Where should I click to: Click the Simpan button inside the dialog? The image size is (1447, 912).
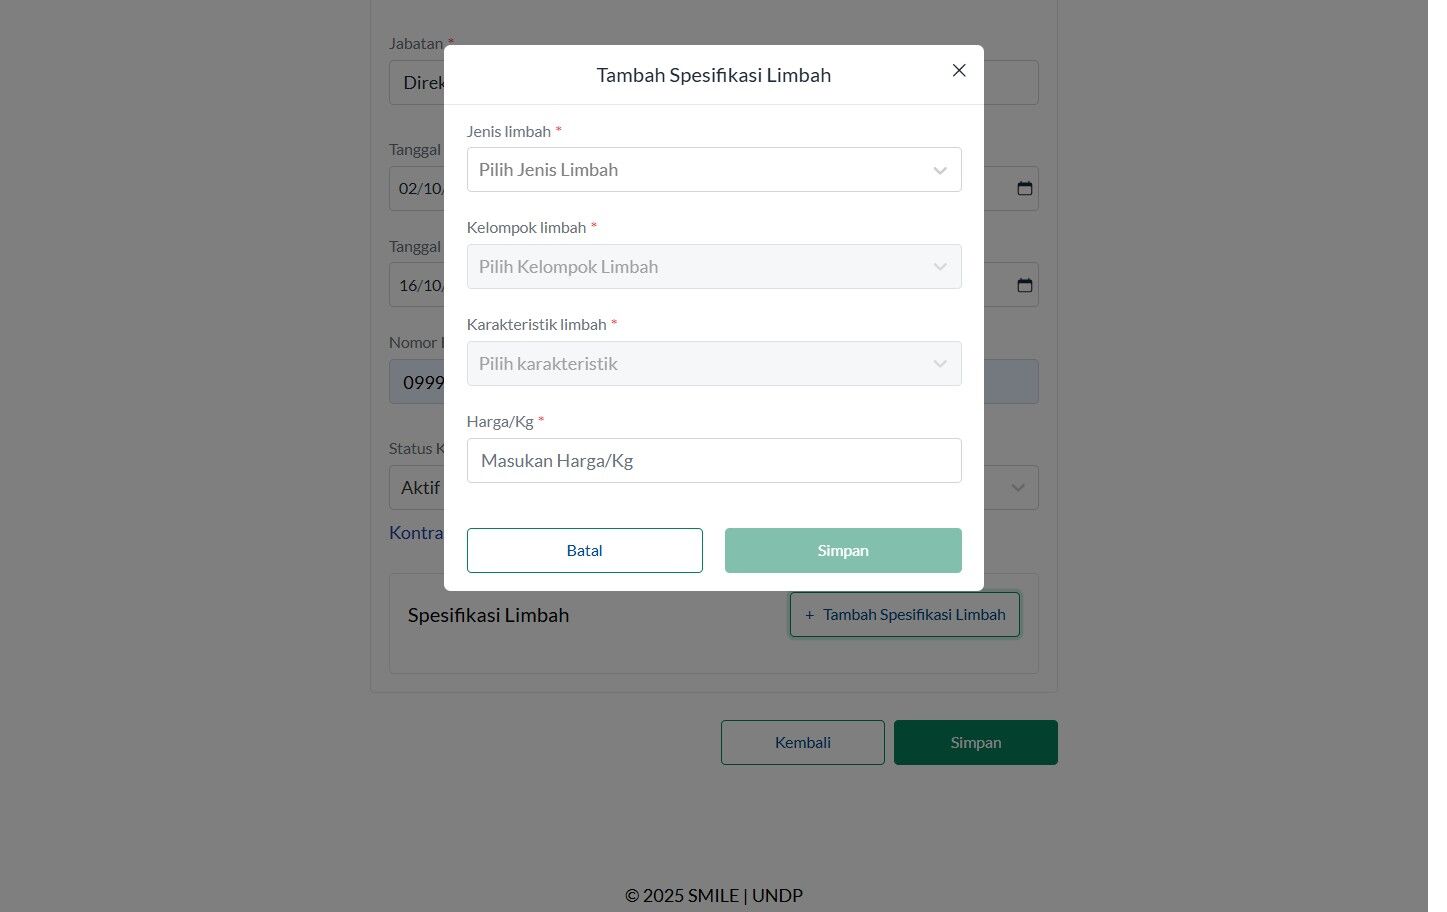point(843,551)
